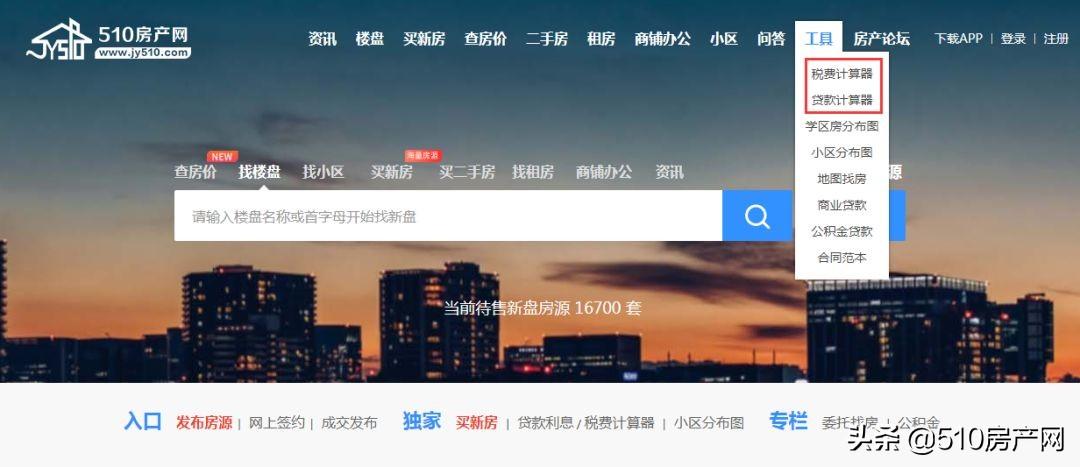Viewport: 1080px width, 467px height.
Task: Open the 网上签约 link
Action: click(276, 422)
